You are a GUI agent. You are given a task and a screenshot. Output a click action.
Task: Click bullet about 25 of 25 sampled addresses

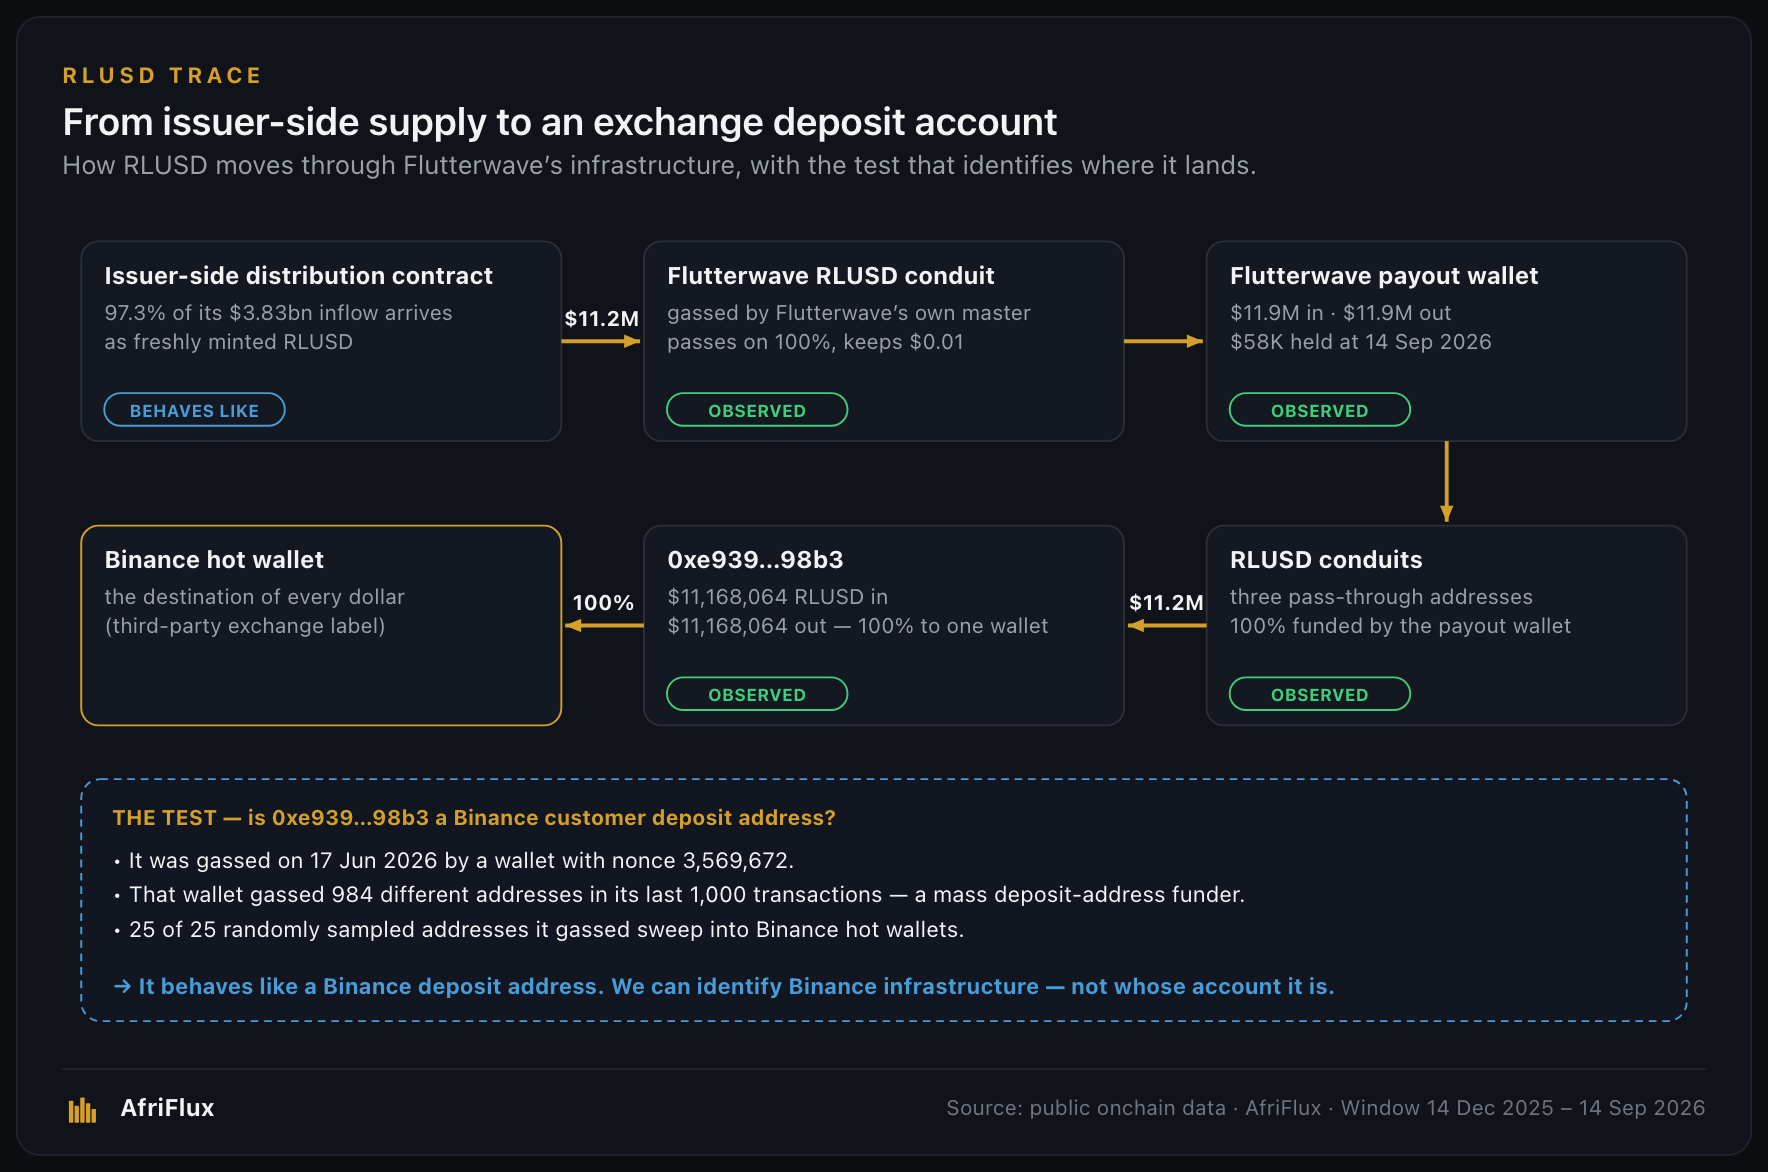point(538,930)
